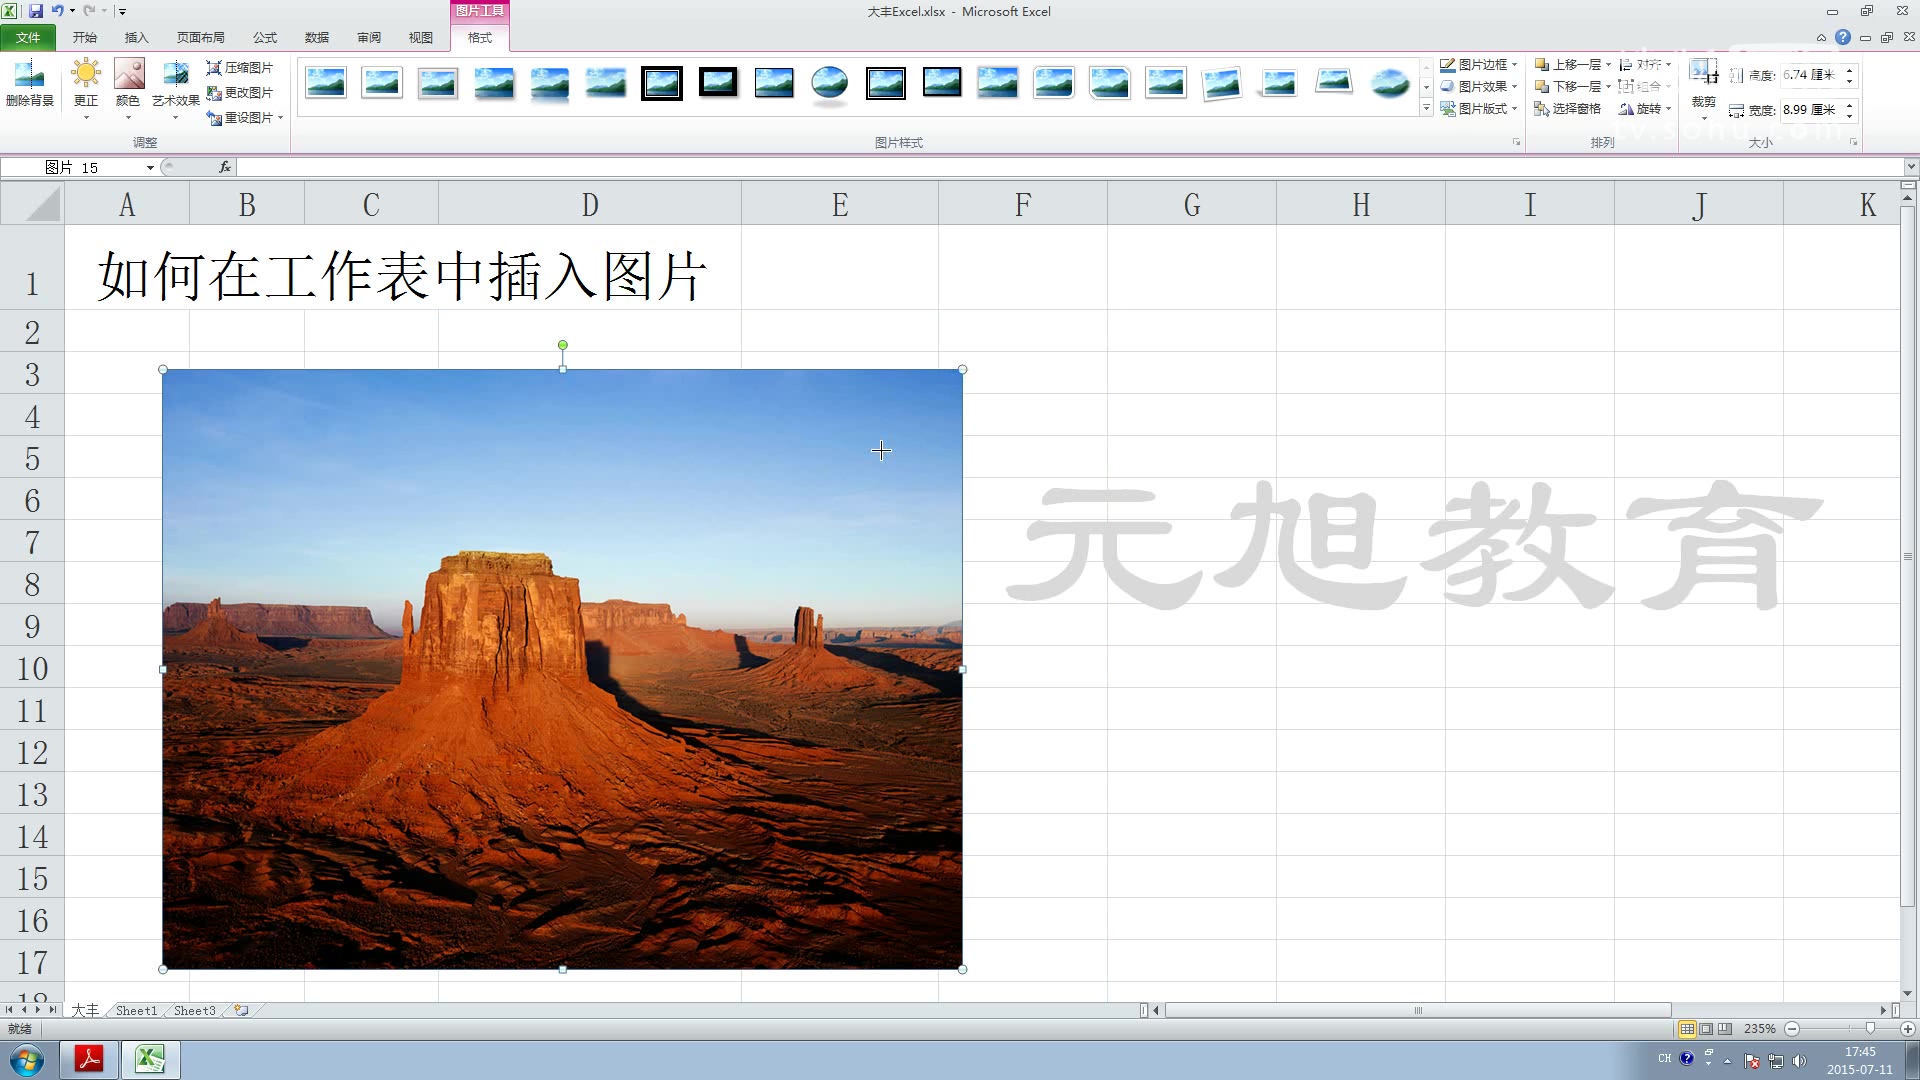Switch to Page Layout view in status bar
This screenshot has width=1920, height=1080.
point(1706,1029)
